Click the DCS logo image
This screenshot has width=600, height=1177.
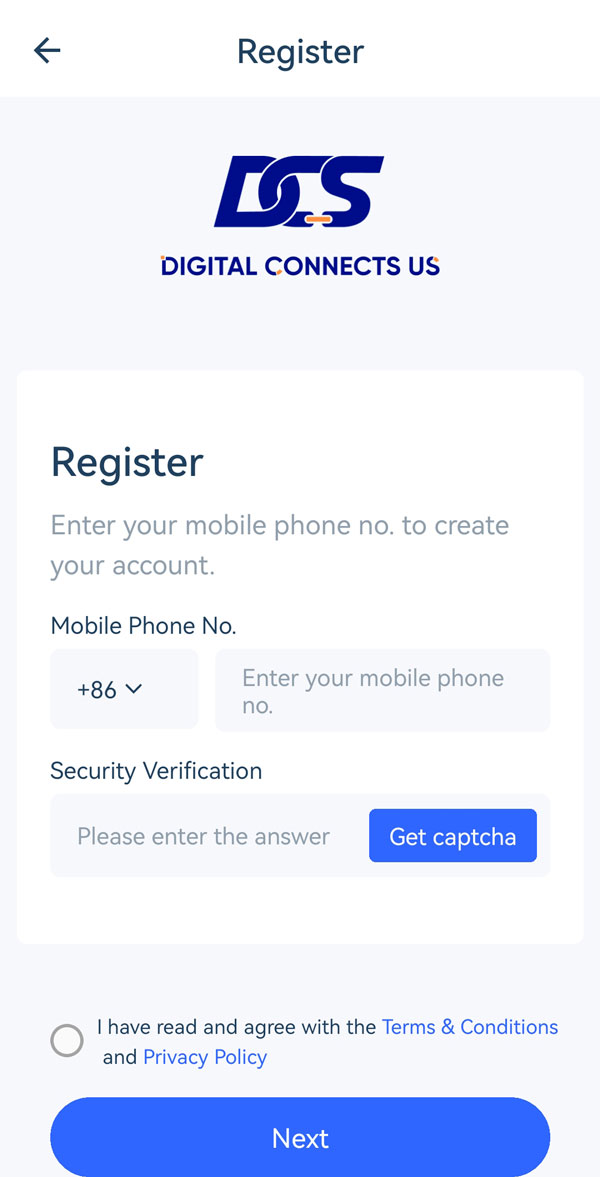click(299, 191)
